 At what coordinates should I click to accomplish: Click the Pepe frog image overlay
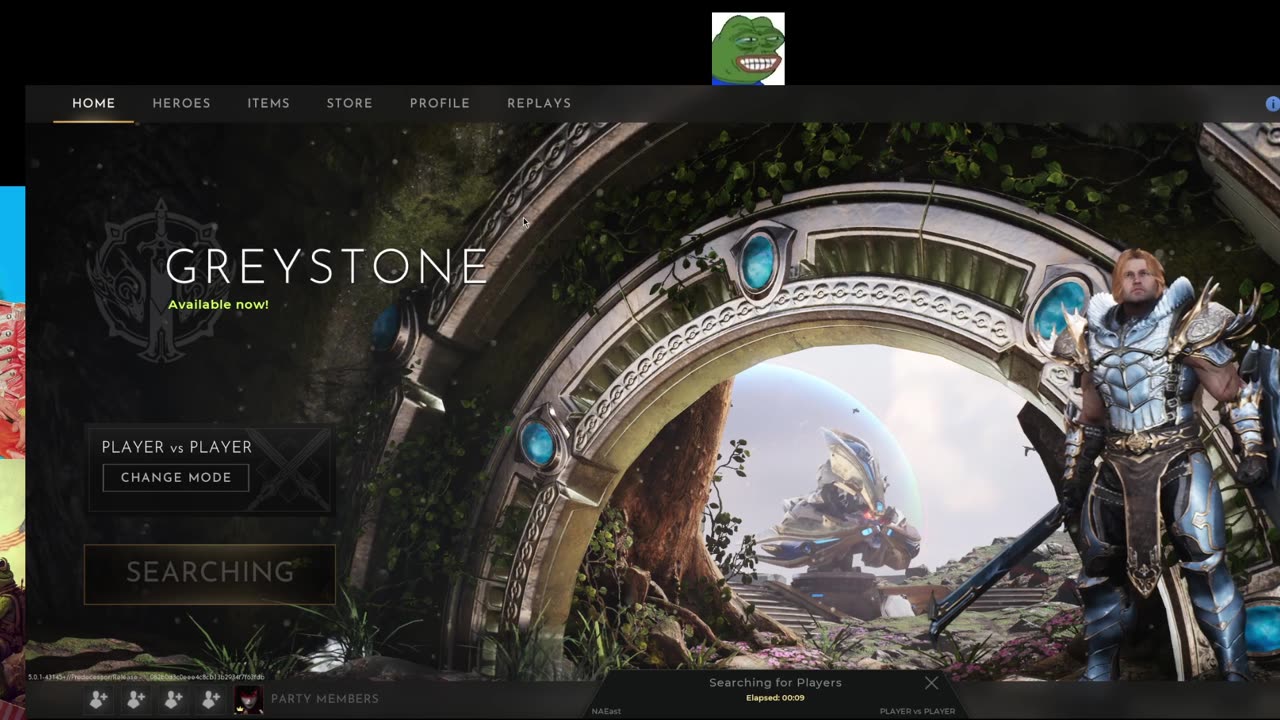(x=748, y=48)
